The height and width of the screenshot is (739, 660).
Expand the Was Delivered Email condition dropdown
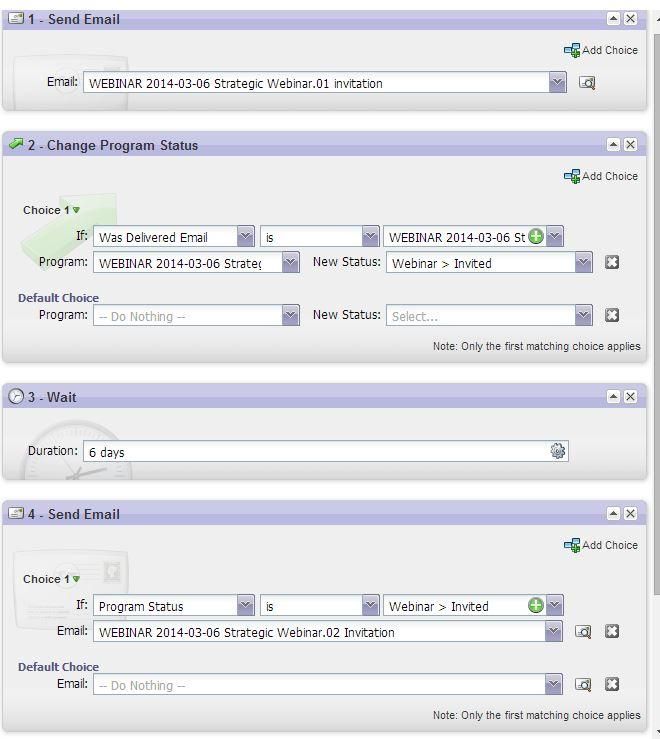click(x=245, y=237)
